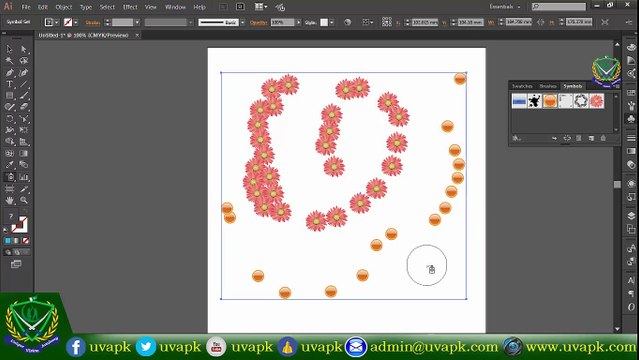This screenshot has height=360, width=639.
Task: Activate the None mode button under fill box
Action: pyautogui.click(x=25, y=241)
